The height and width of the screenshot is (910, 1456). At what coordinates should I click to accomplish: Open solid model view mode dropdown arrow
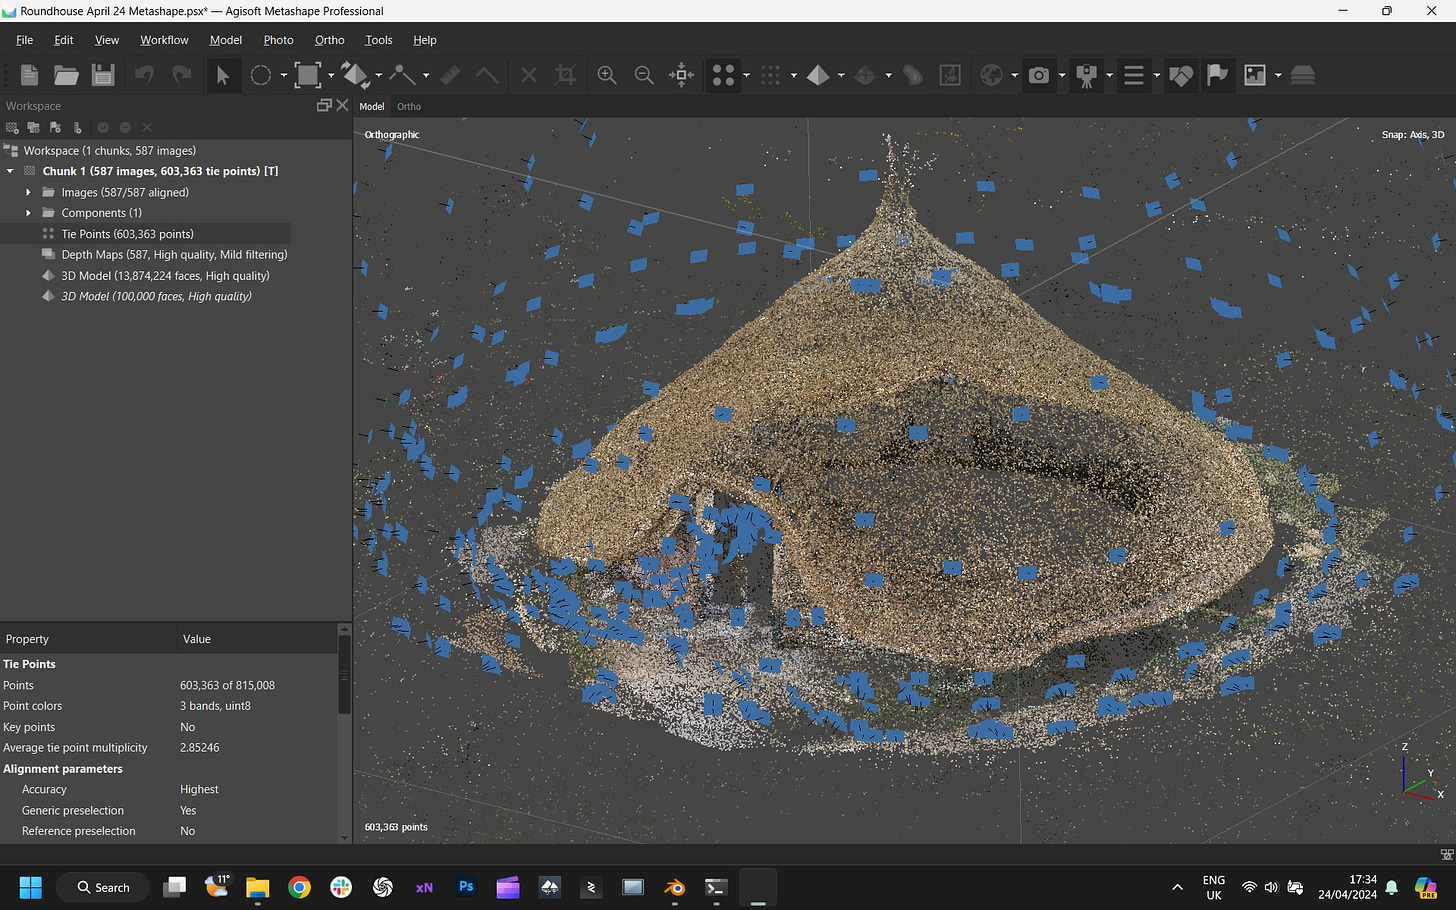click(x=841, y=76)
